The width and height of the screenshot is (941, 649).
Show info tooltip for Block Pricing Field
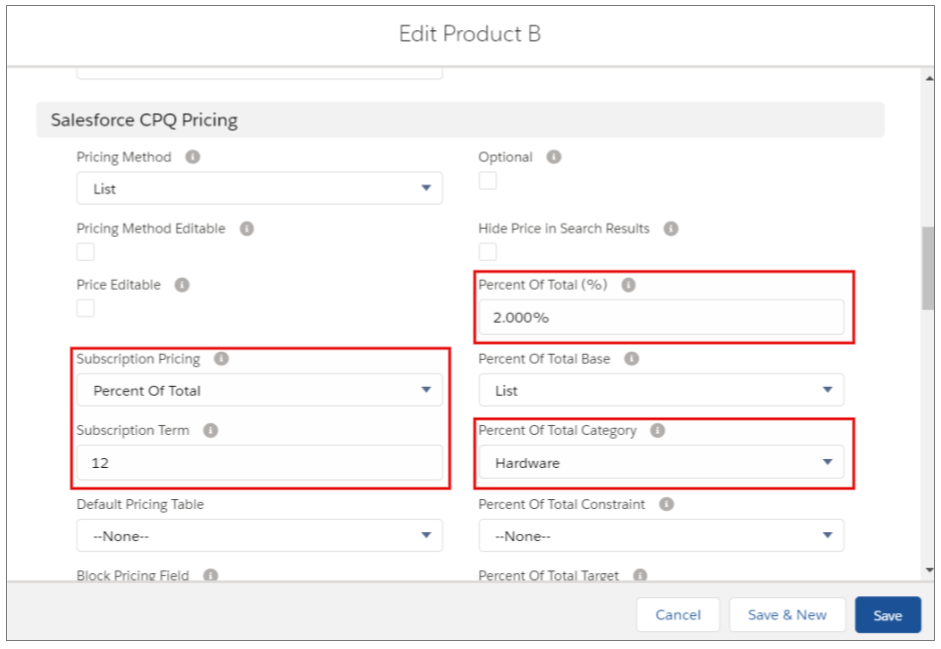[x=211, y=575]
